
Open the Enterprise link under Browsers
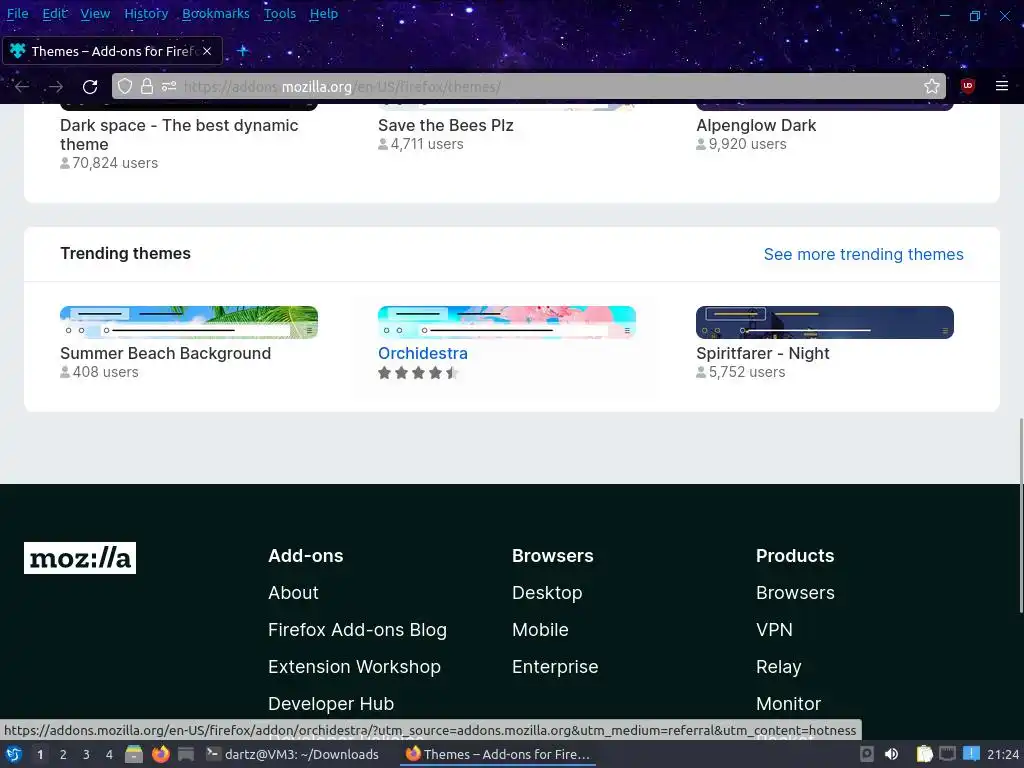pos(555,667)
